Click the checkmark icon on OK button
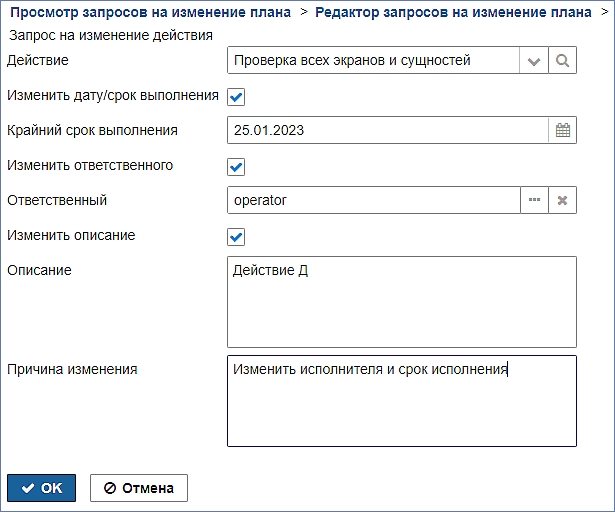 click(x=28, y=488)
